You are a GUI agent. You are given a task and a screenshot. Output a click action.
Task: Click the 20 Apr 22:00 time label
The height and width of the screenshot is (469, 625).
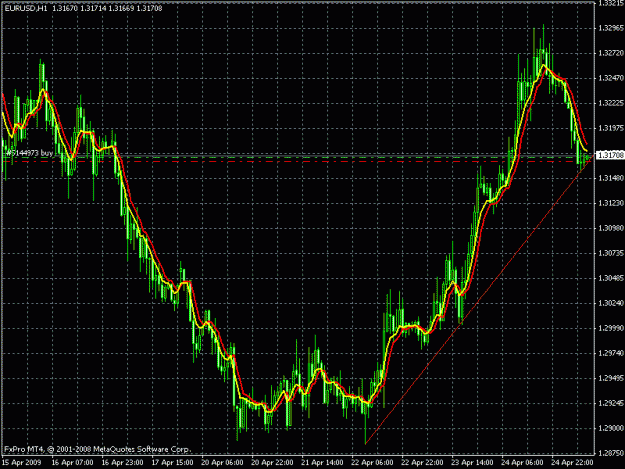(x=272, y=463)
